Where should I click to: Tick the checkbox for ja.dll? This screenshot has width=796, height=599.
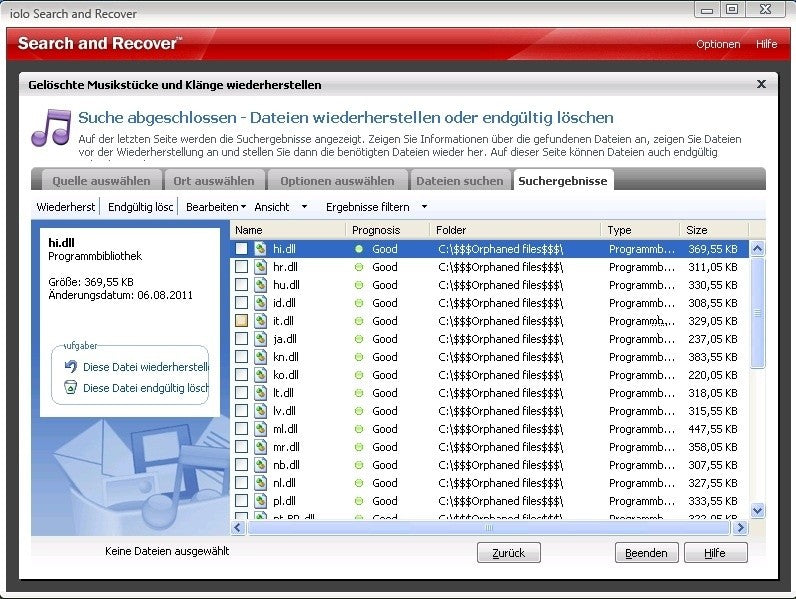242,339
